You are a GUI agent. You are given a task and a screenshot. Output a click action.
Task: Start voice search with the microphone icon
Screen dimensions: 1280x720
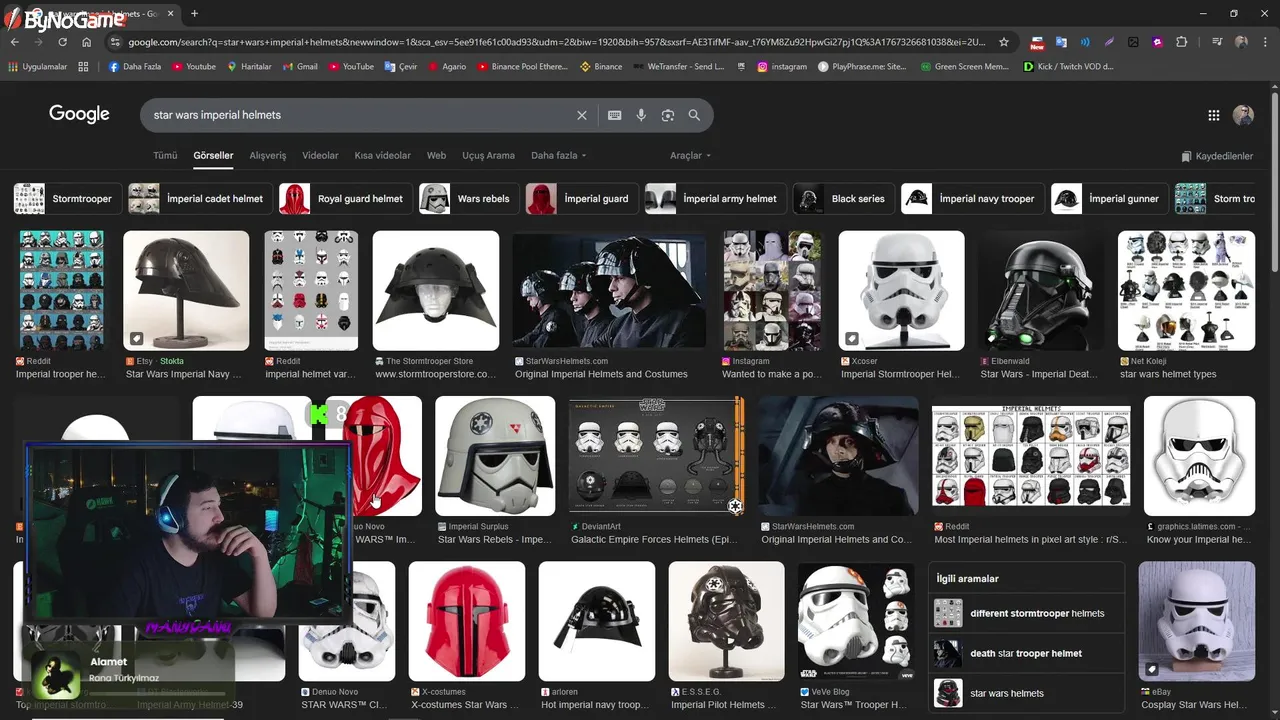coord(641,115)
